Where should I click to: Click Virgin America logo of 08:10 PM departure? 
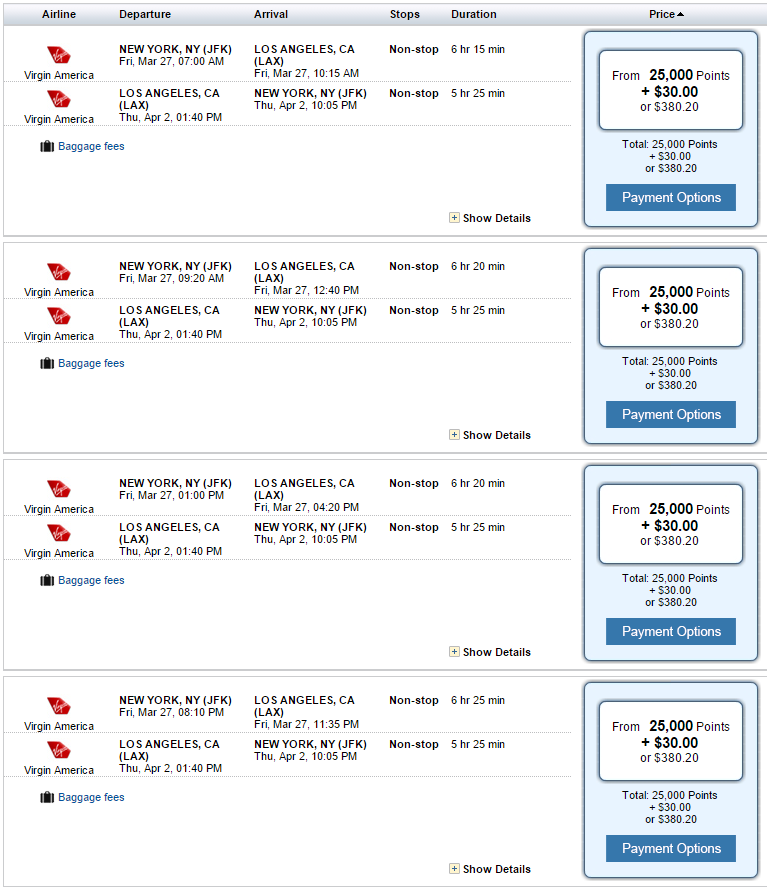[59, 706]
